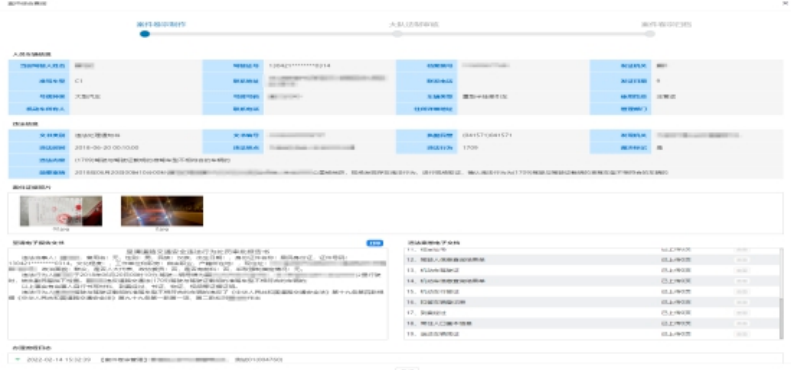Image resolution: width=793 pixels, height=370 pixels.
Task: Click the action button in row 16
Action: tap(741, 302)
